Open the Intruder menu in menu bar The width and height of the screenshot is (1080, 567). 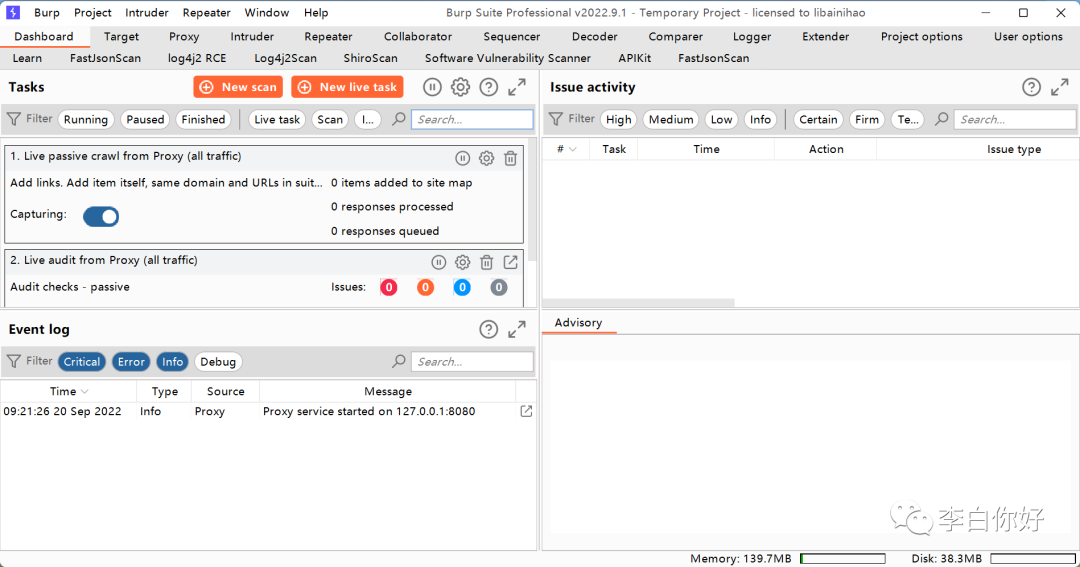tap(147, 12)
